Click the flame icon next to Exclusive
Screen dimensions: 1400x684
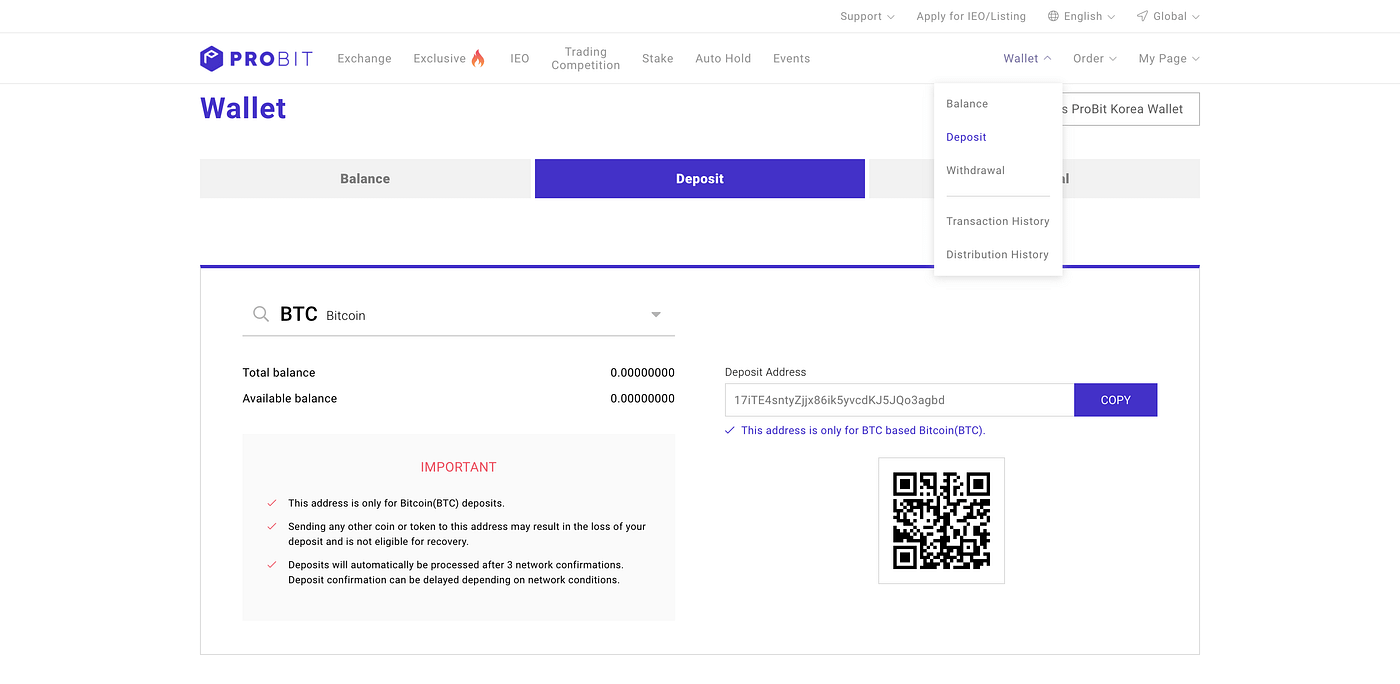[x=478, y=58]
